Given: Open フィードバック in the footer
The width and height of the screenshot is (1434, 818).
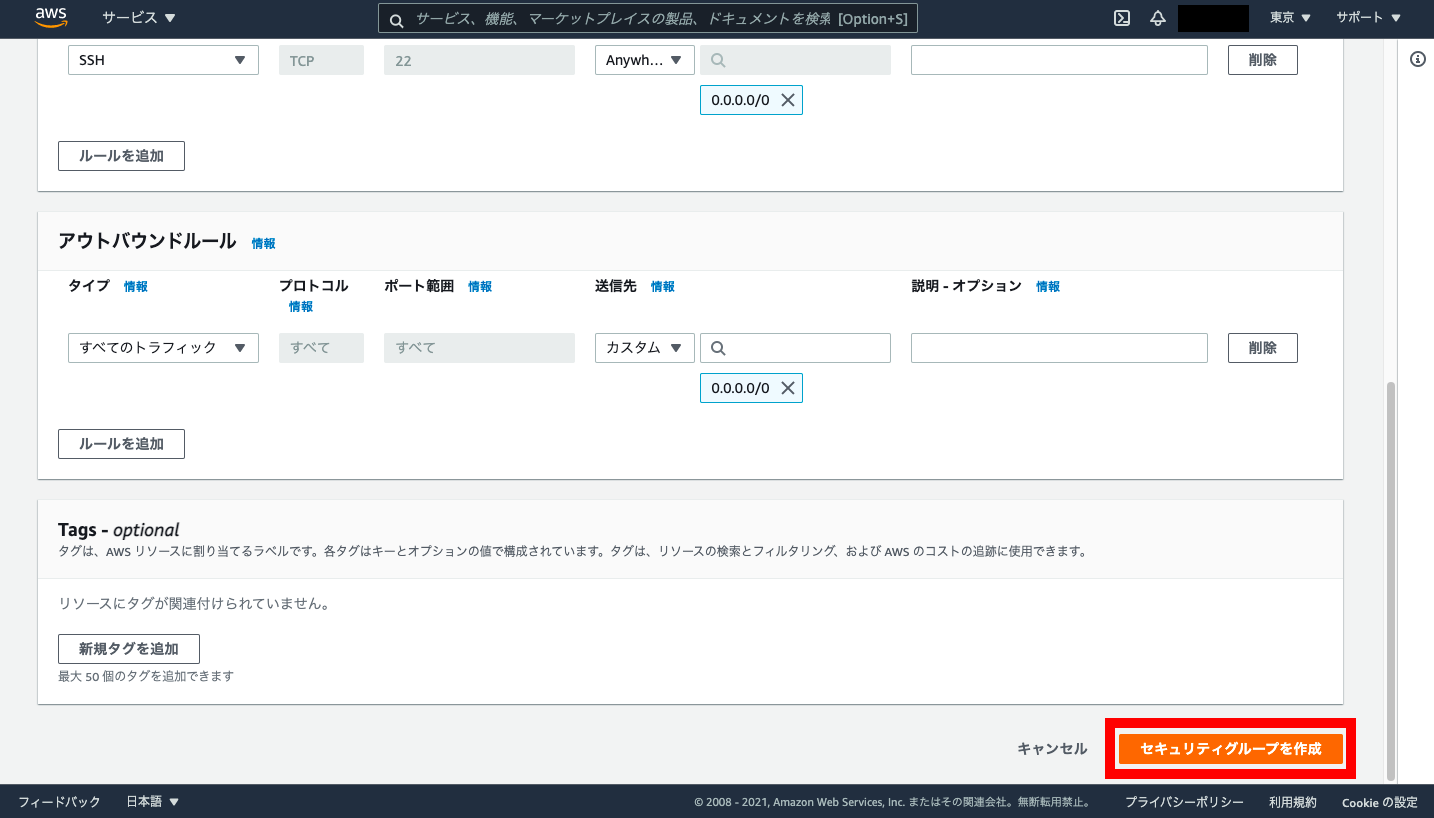Looking at the screenshot, I should point(59,802).
